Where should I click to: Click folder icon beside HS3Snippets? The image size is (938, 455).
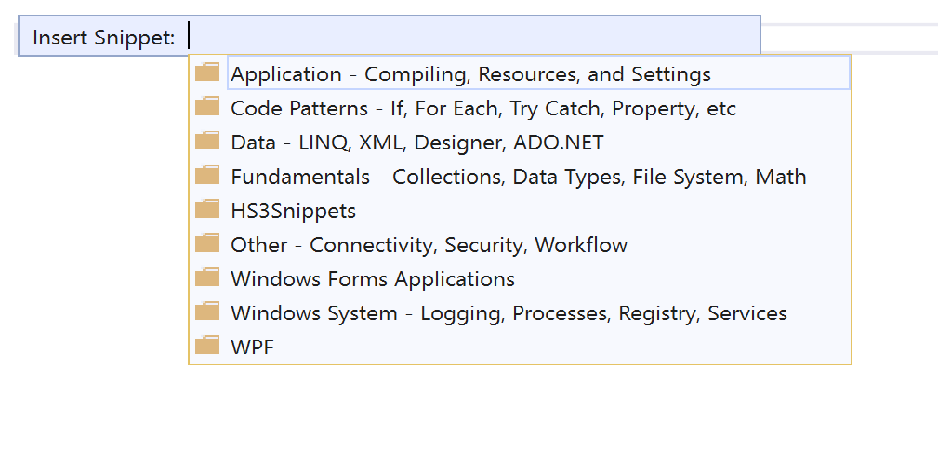(207, 209)
